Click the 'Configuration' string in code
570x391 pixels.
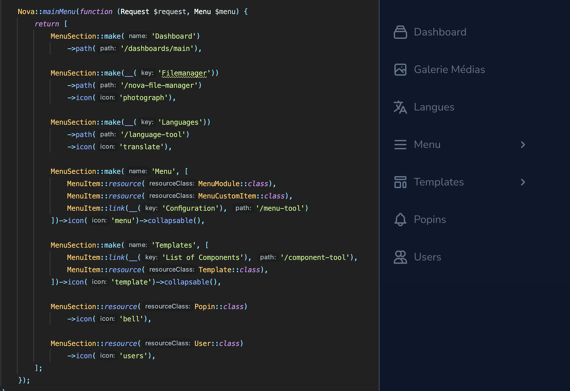click(x=190, y=208)
